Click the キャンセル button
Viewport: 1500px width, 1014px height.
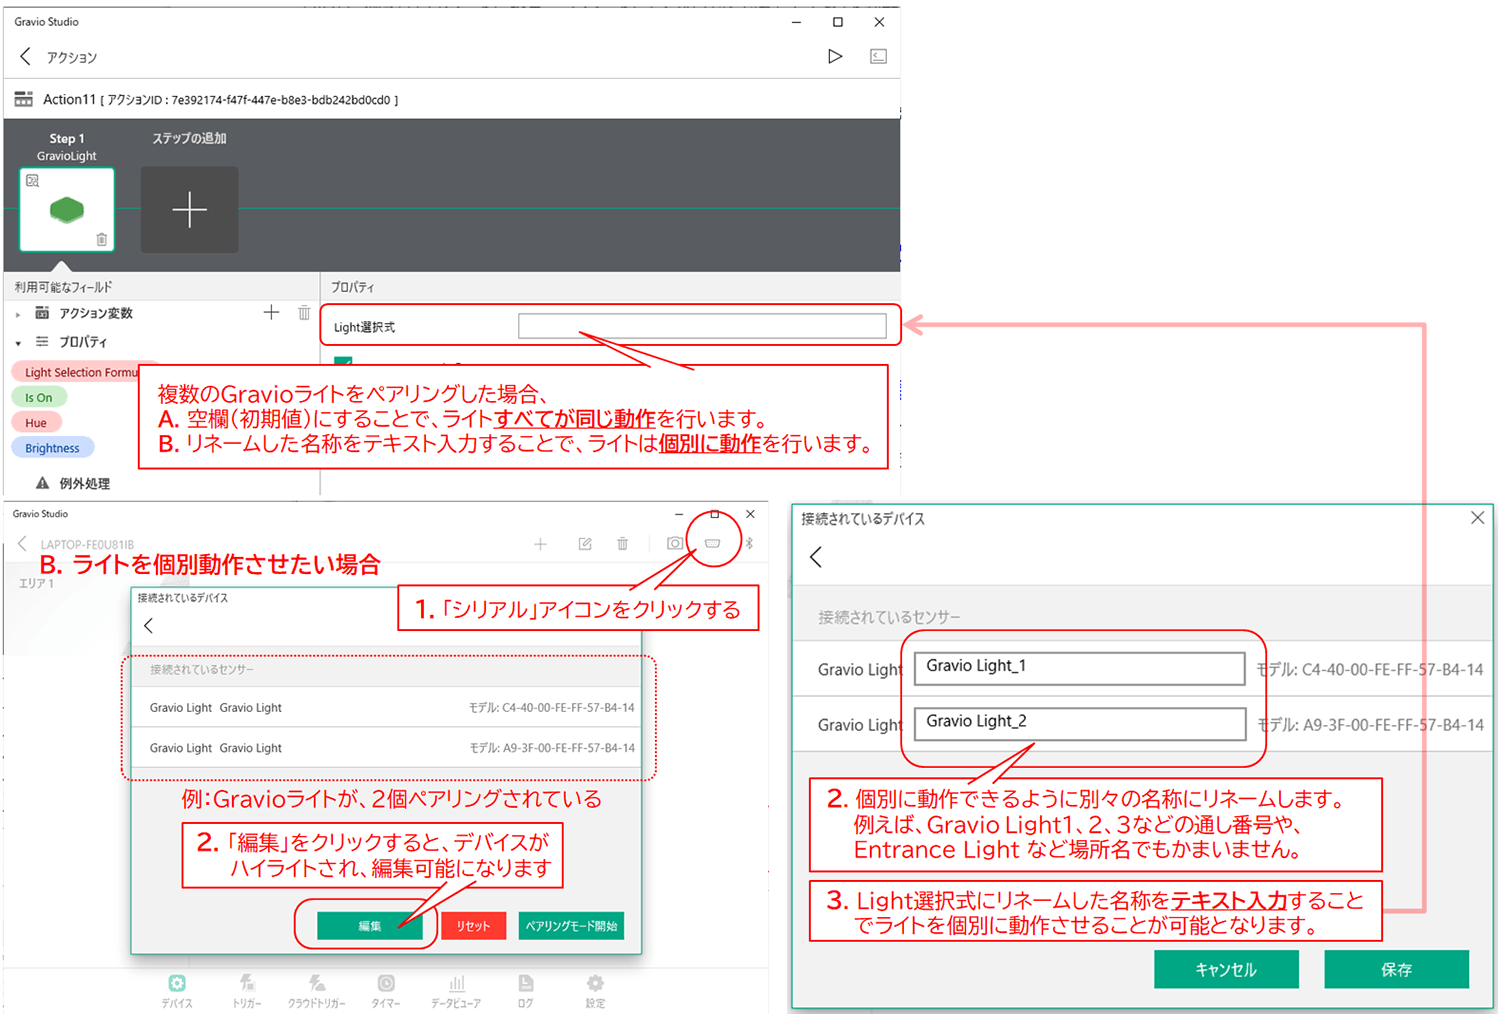1226,969
